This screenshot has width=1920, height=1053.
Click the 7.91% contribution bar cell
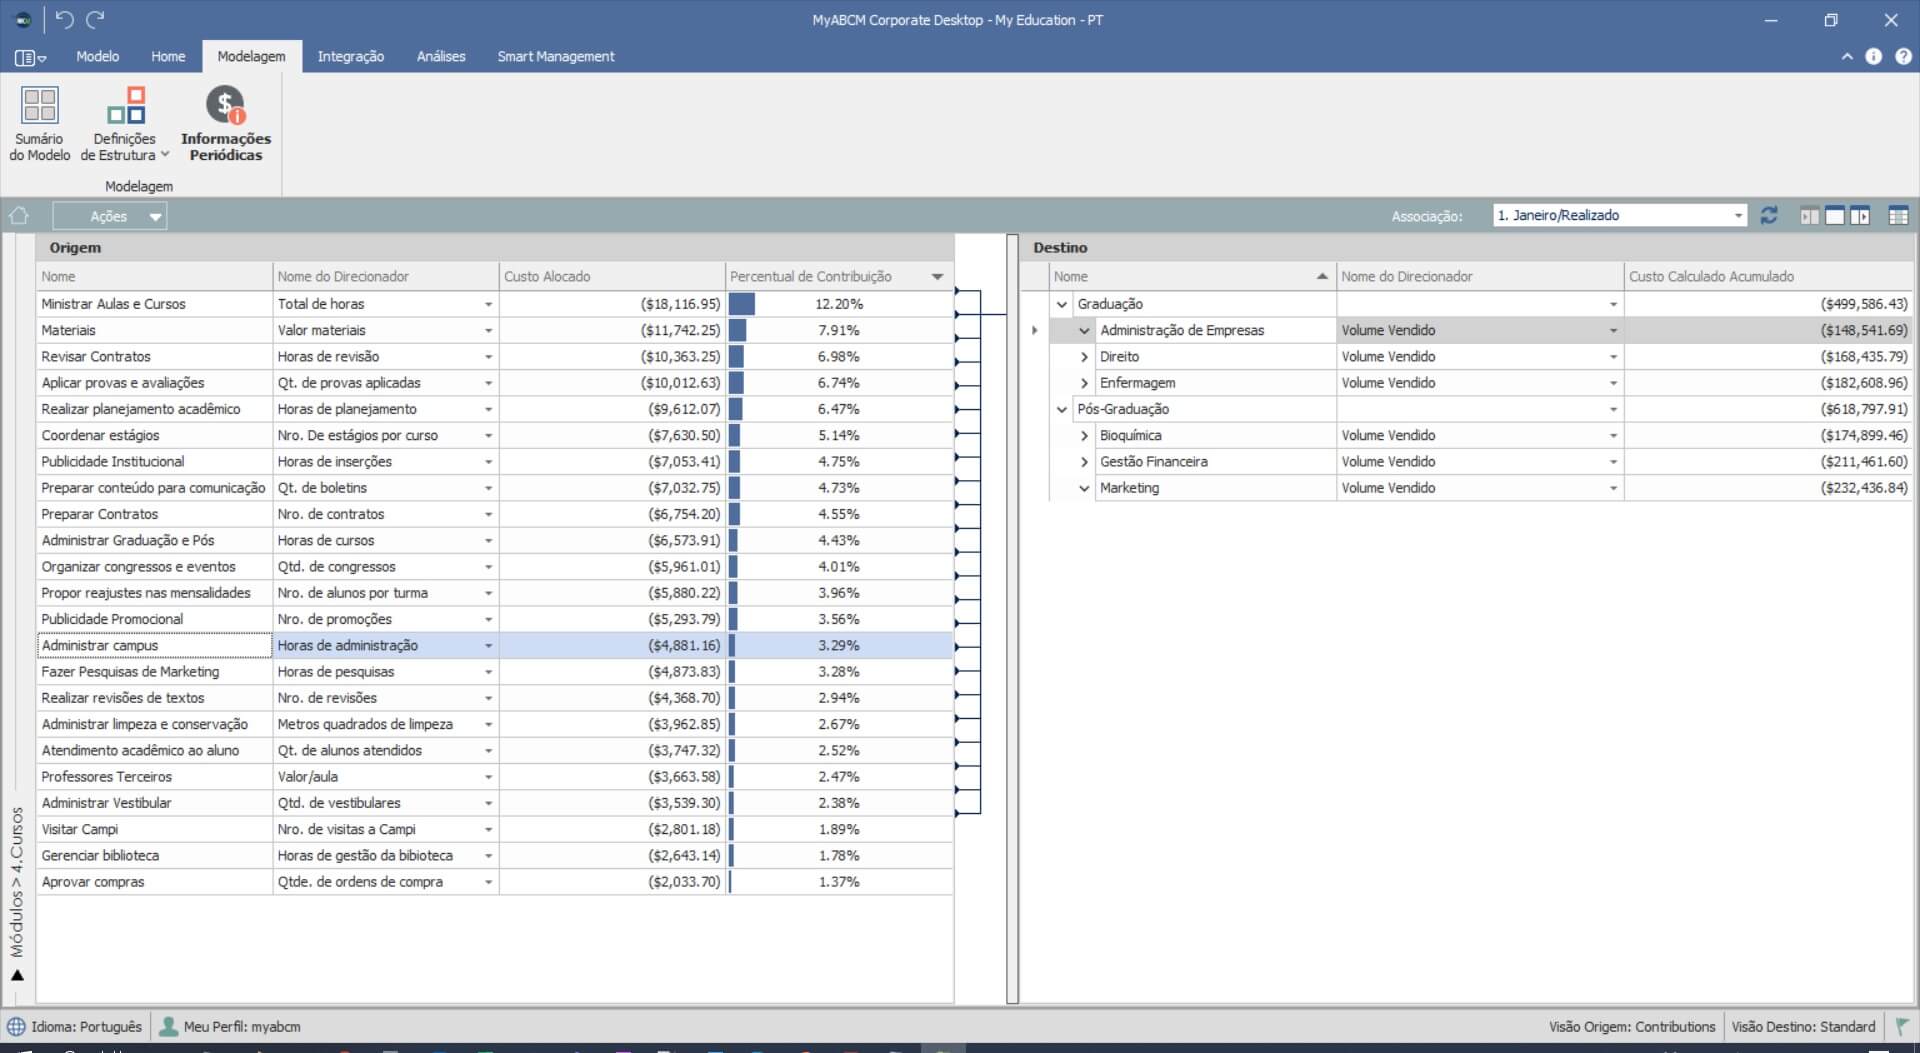(839, 330)
